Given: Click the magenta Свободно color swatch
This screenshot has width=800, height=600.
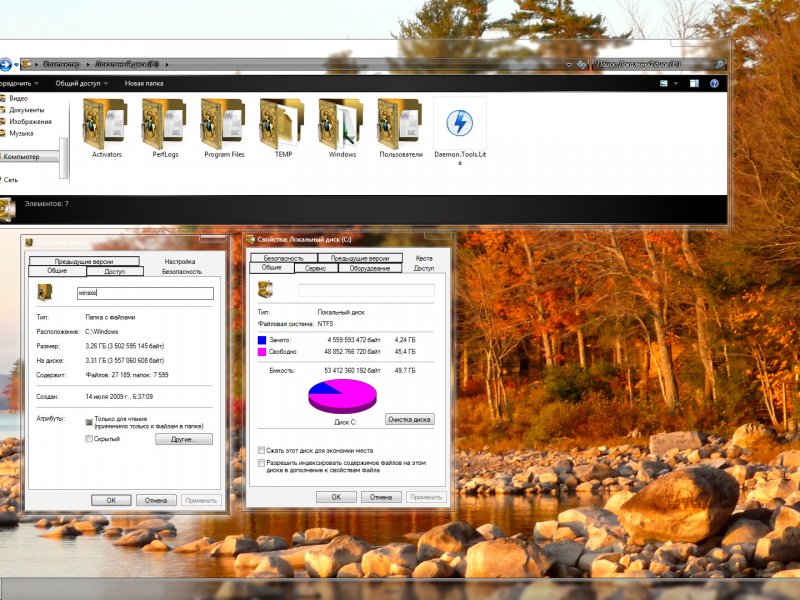Looking at the screenshot, I should pyautogui.click(x=262, y=352).
